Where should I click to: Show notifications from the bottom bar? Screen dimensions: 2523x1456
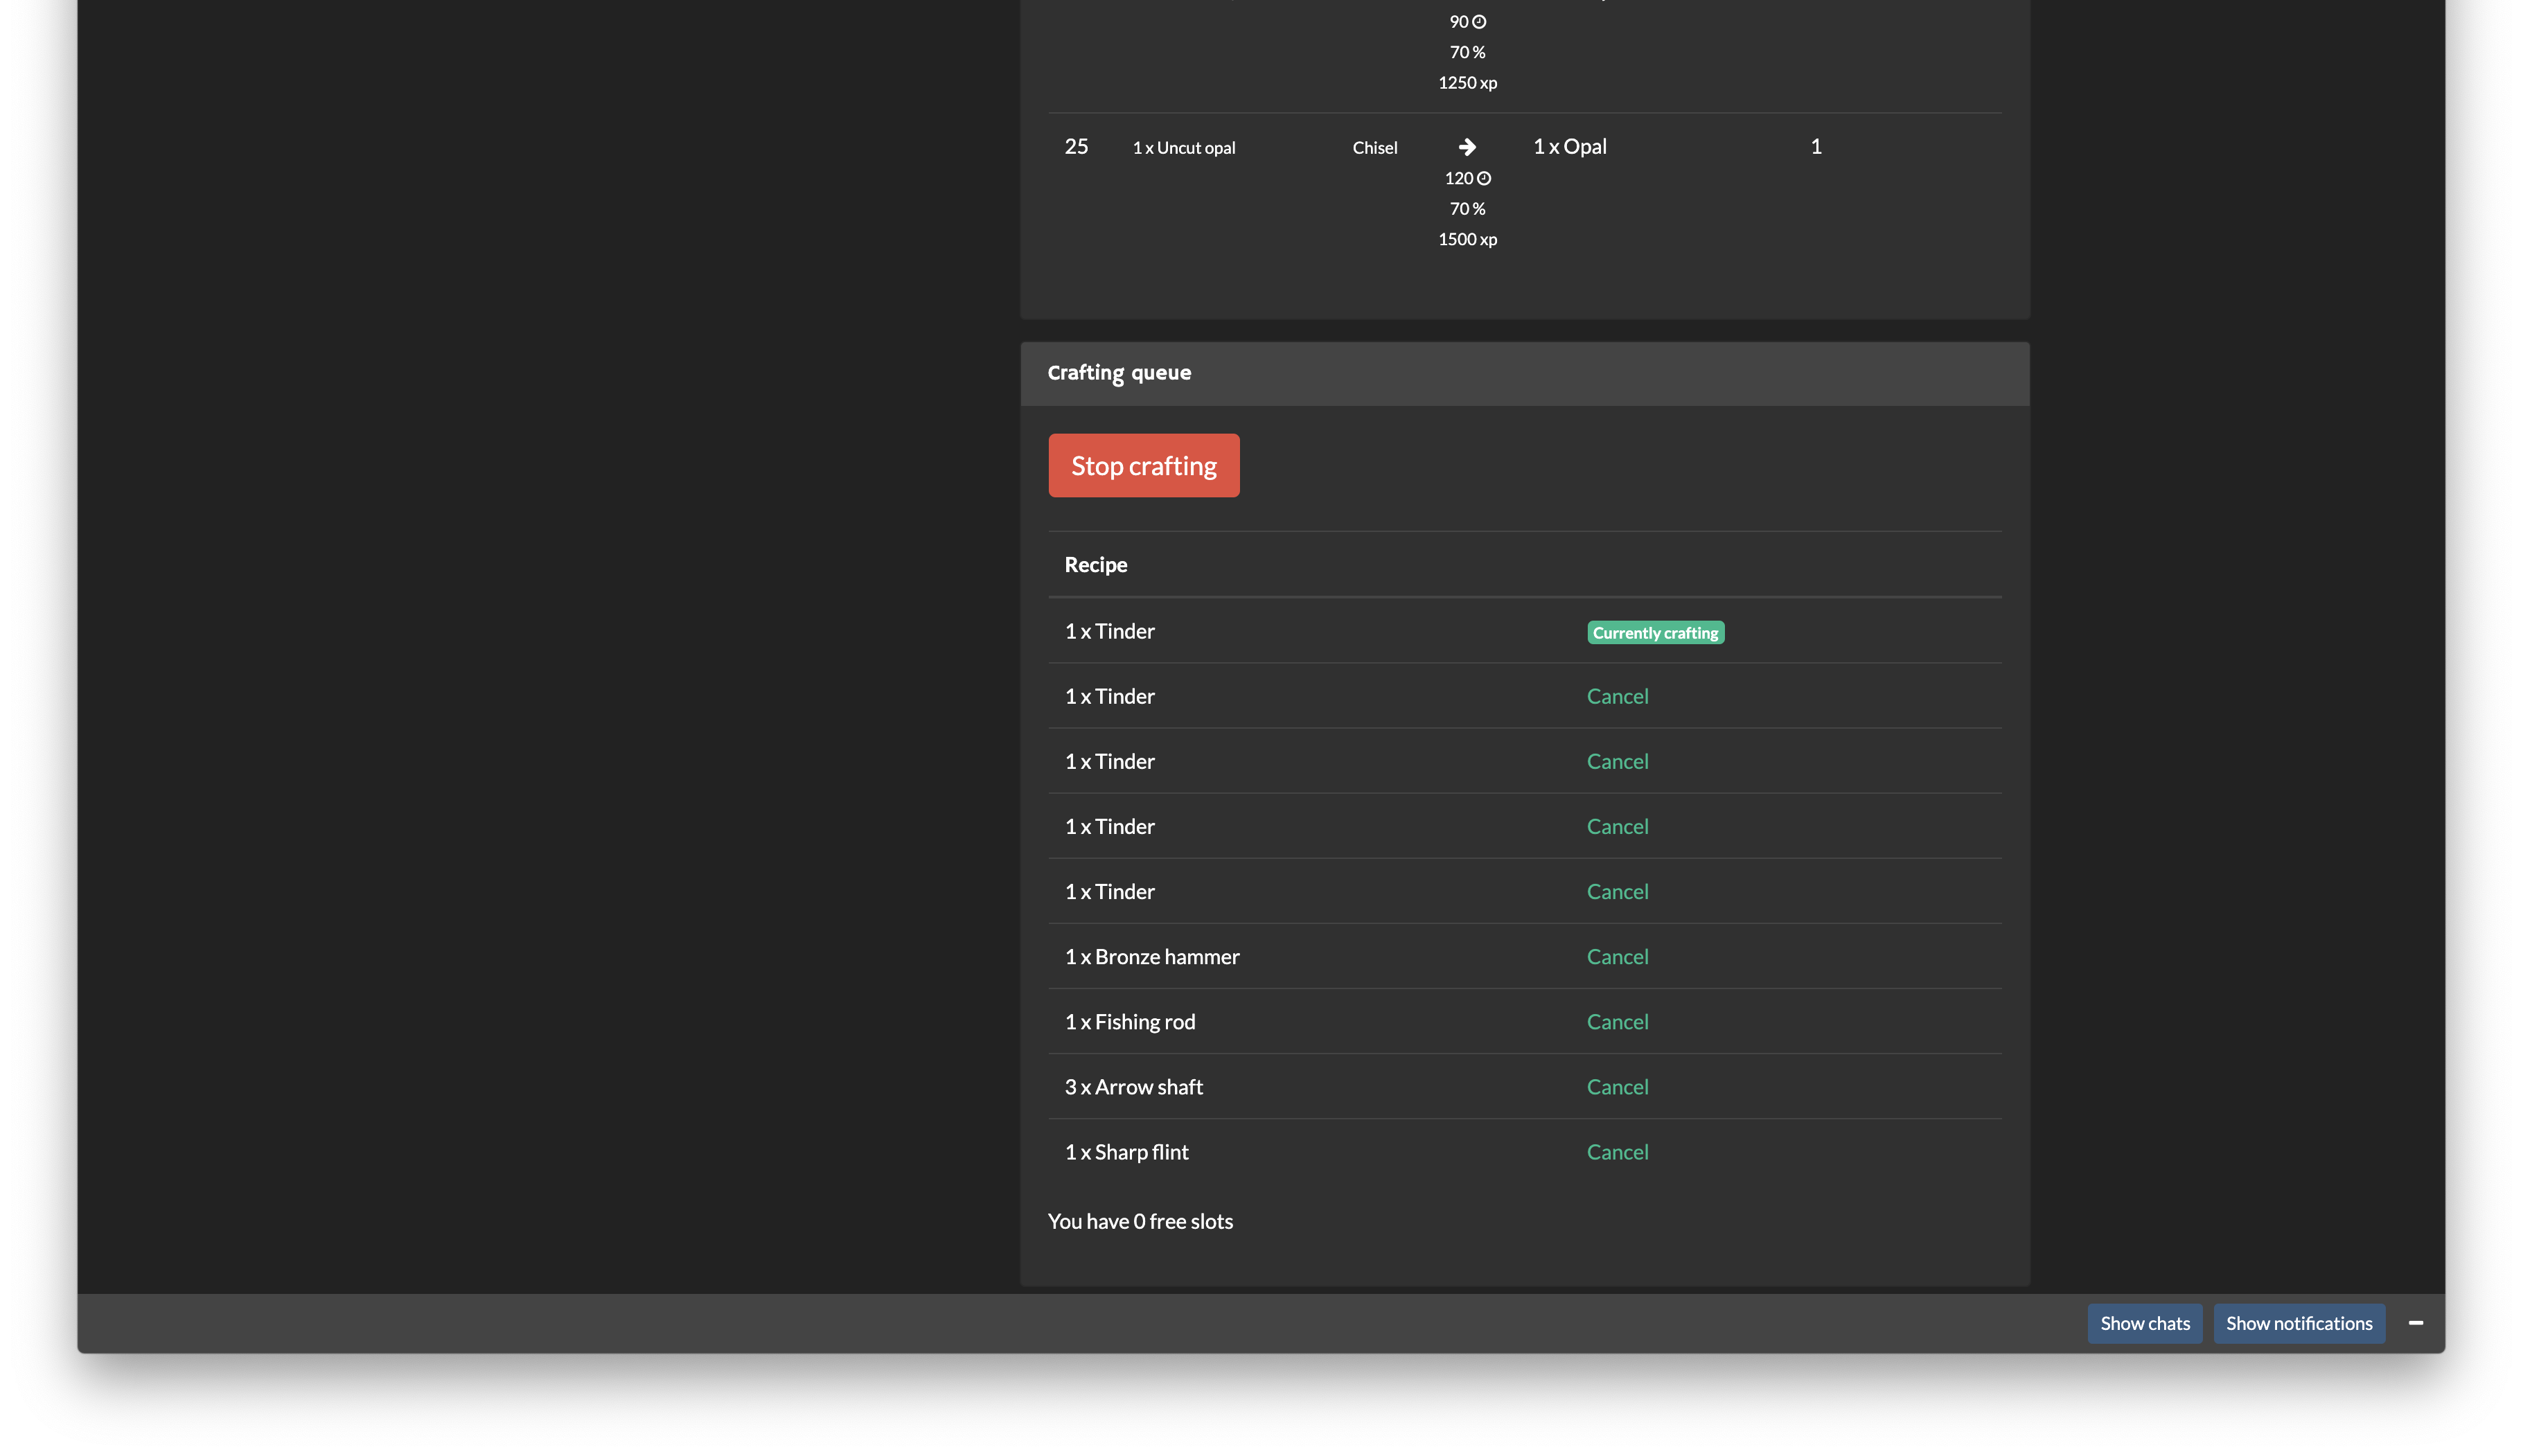(x=2299, y=1323)
